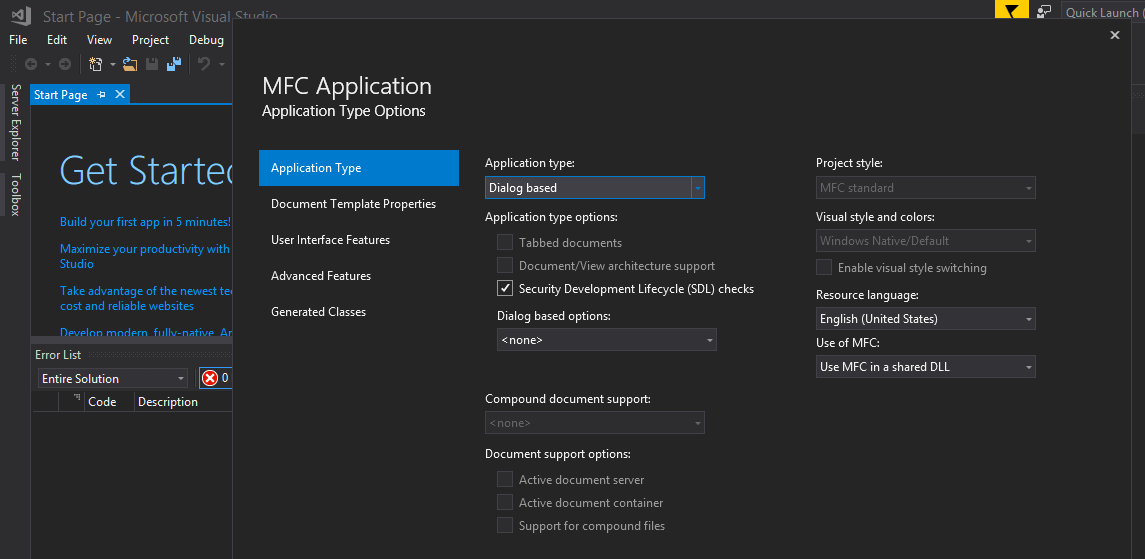Open the File menu
This screenshot has height=559, width=1145.
click(x=18, y=40)
